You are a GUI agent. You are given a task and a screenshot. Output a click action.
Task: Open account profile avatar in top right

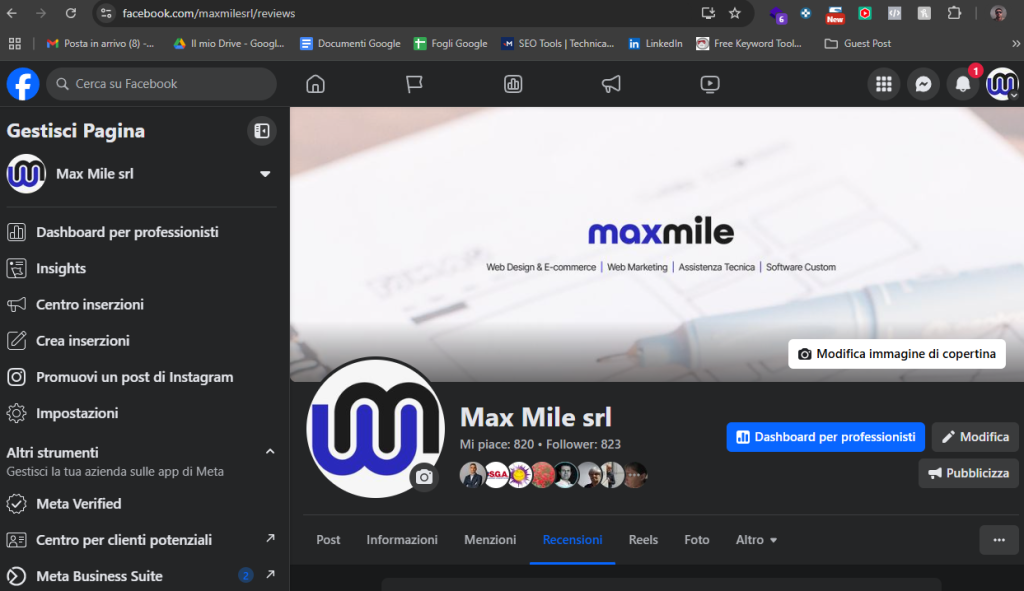point(1002,84)
